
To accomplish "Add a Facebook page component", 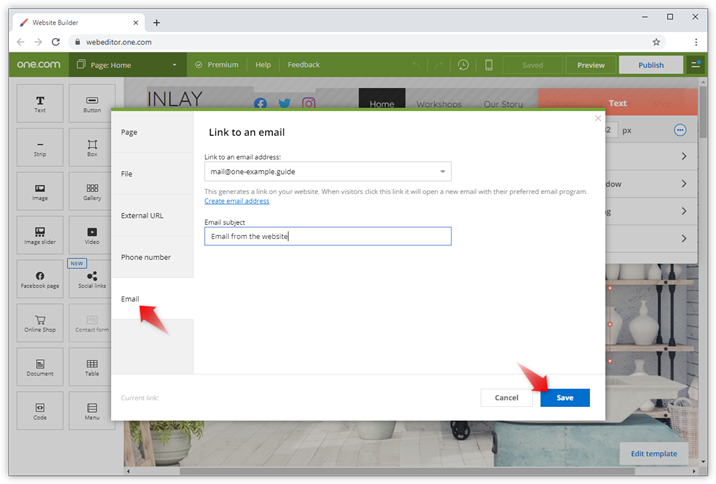I will [x=40, y=279].
